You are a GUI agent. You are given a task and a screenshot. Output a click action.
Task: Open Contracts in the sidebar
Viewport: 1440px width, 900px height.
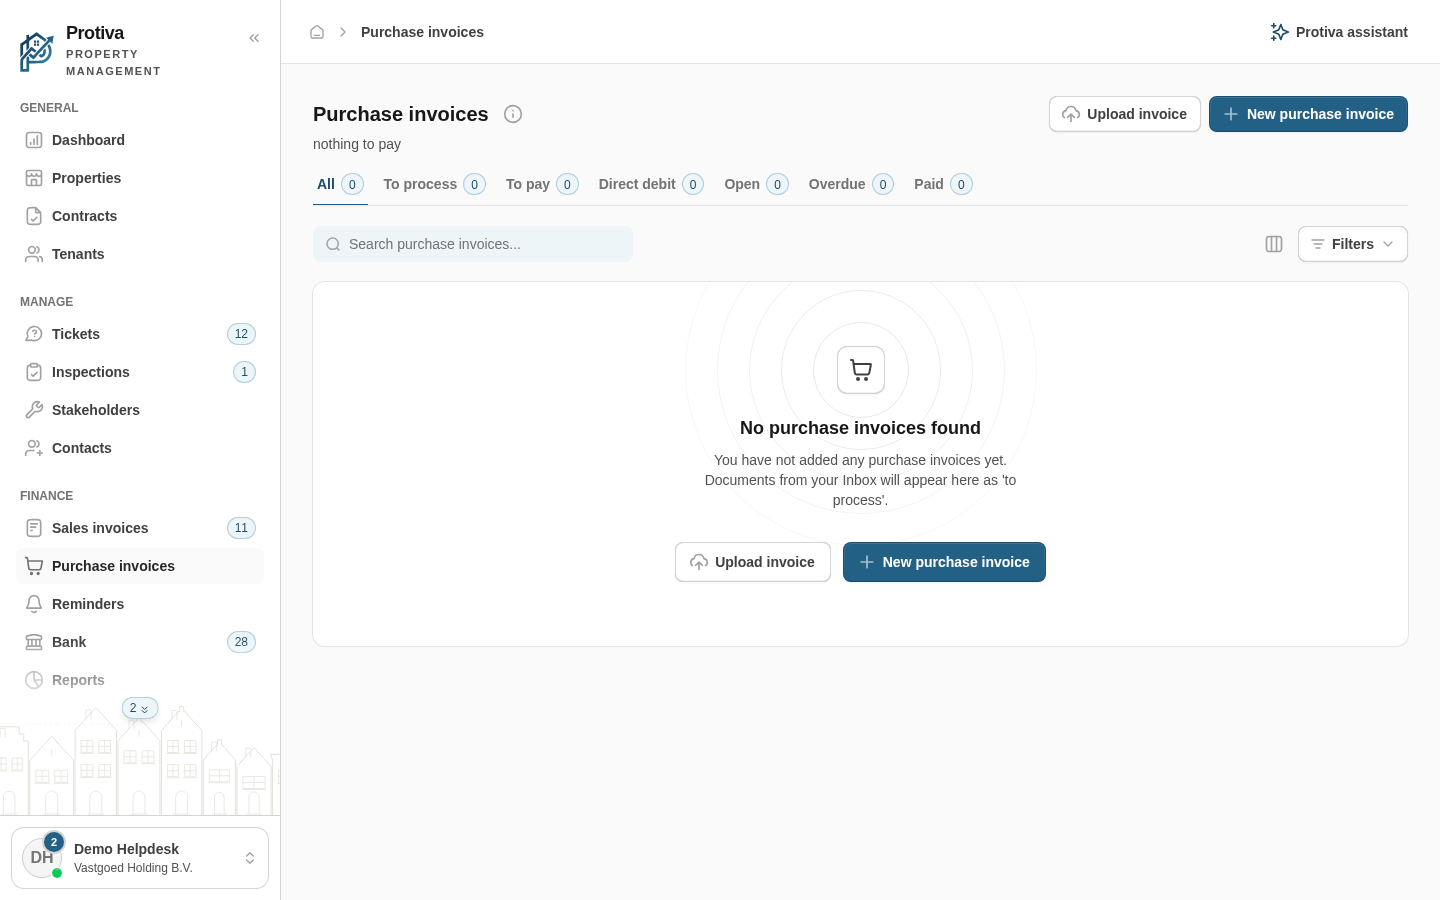140,216
